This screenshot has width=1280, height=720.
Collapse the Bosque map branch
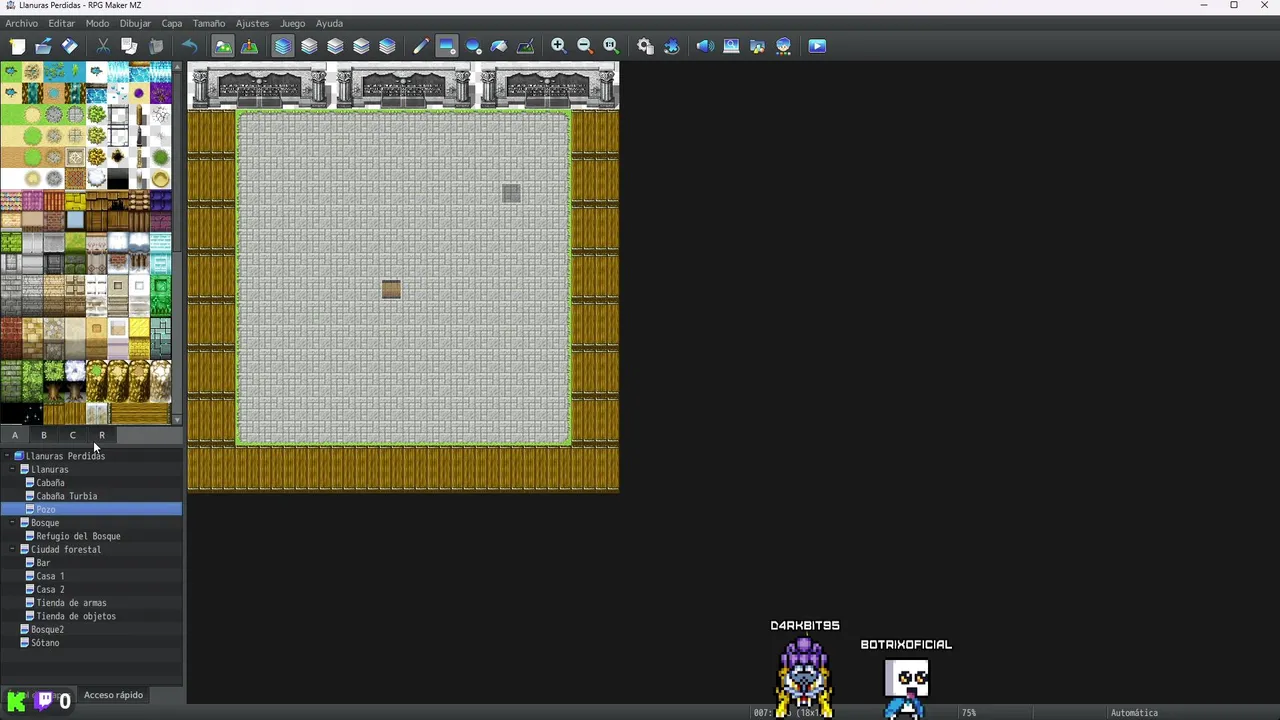pos(13,523)
